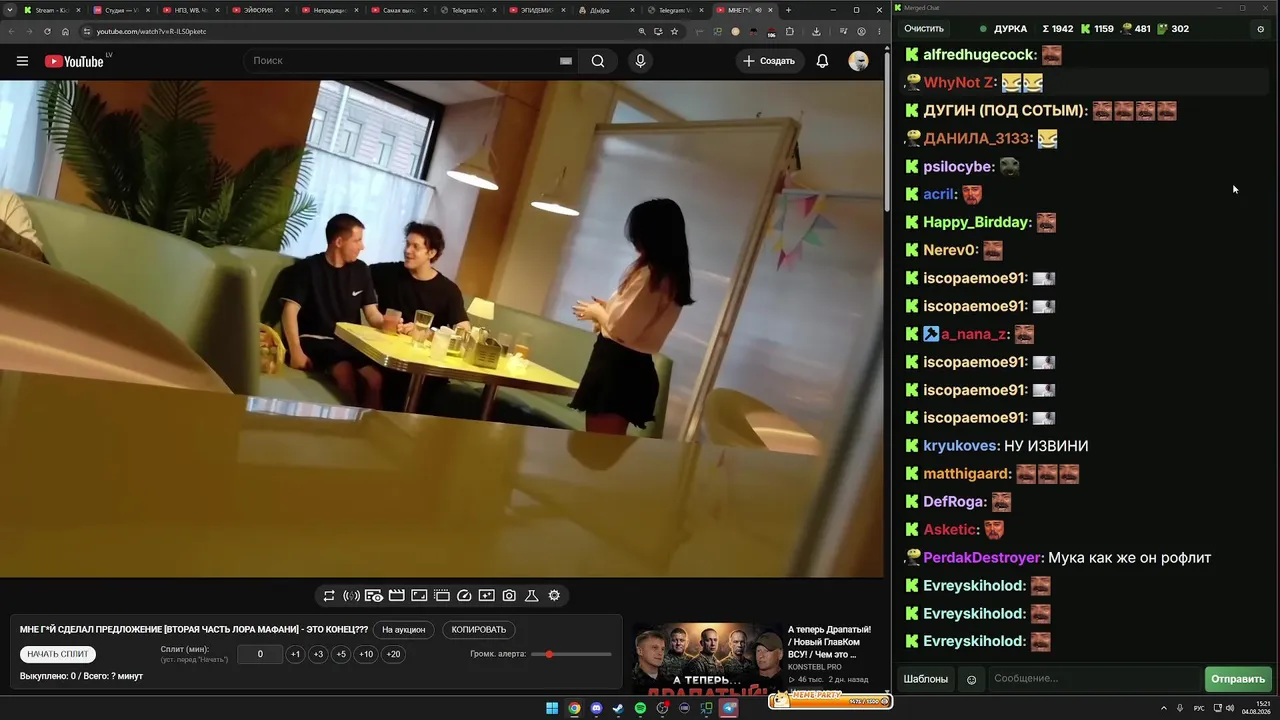
Task: Open the emoji picker in Merged Chat
Action: click(x=971, y=680)
